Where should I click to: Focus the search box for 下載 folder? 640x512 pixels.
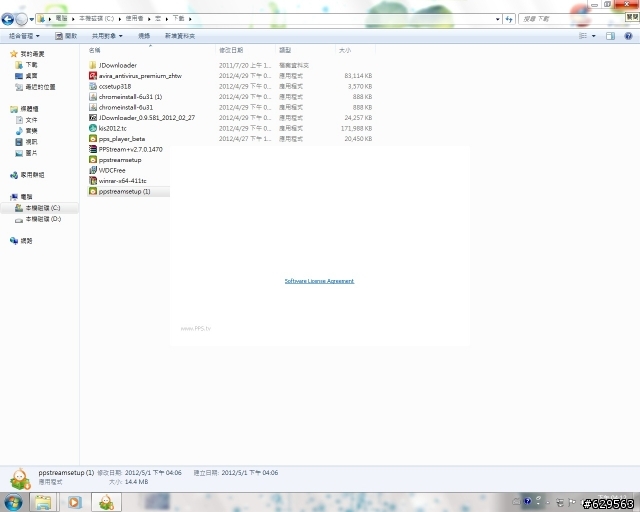(x=571, y=19)
